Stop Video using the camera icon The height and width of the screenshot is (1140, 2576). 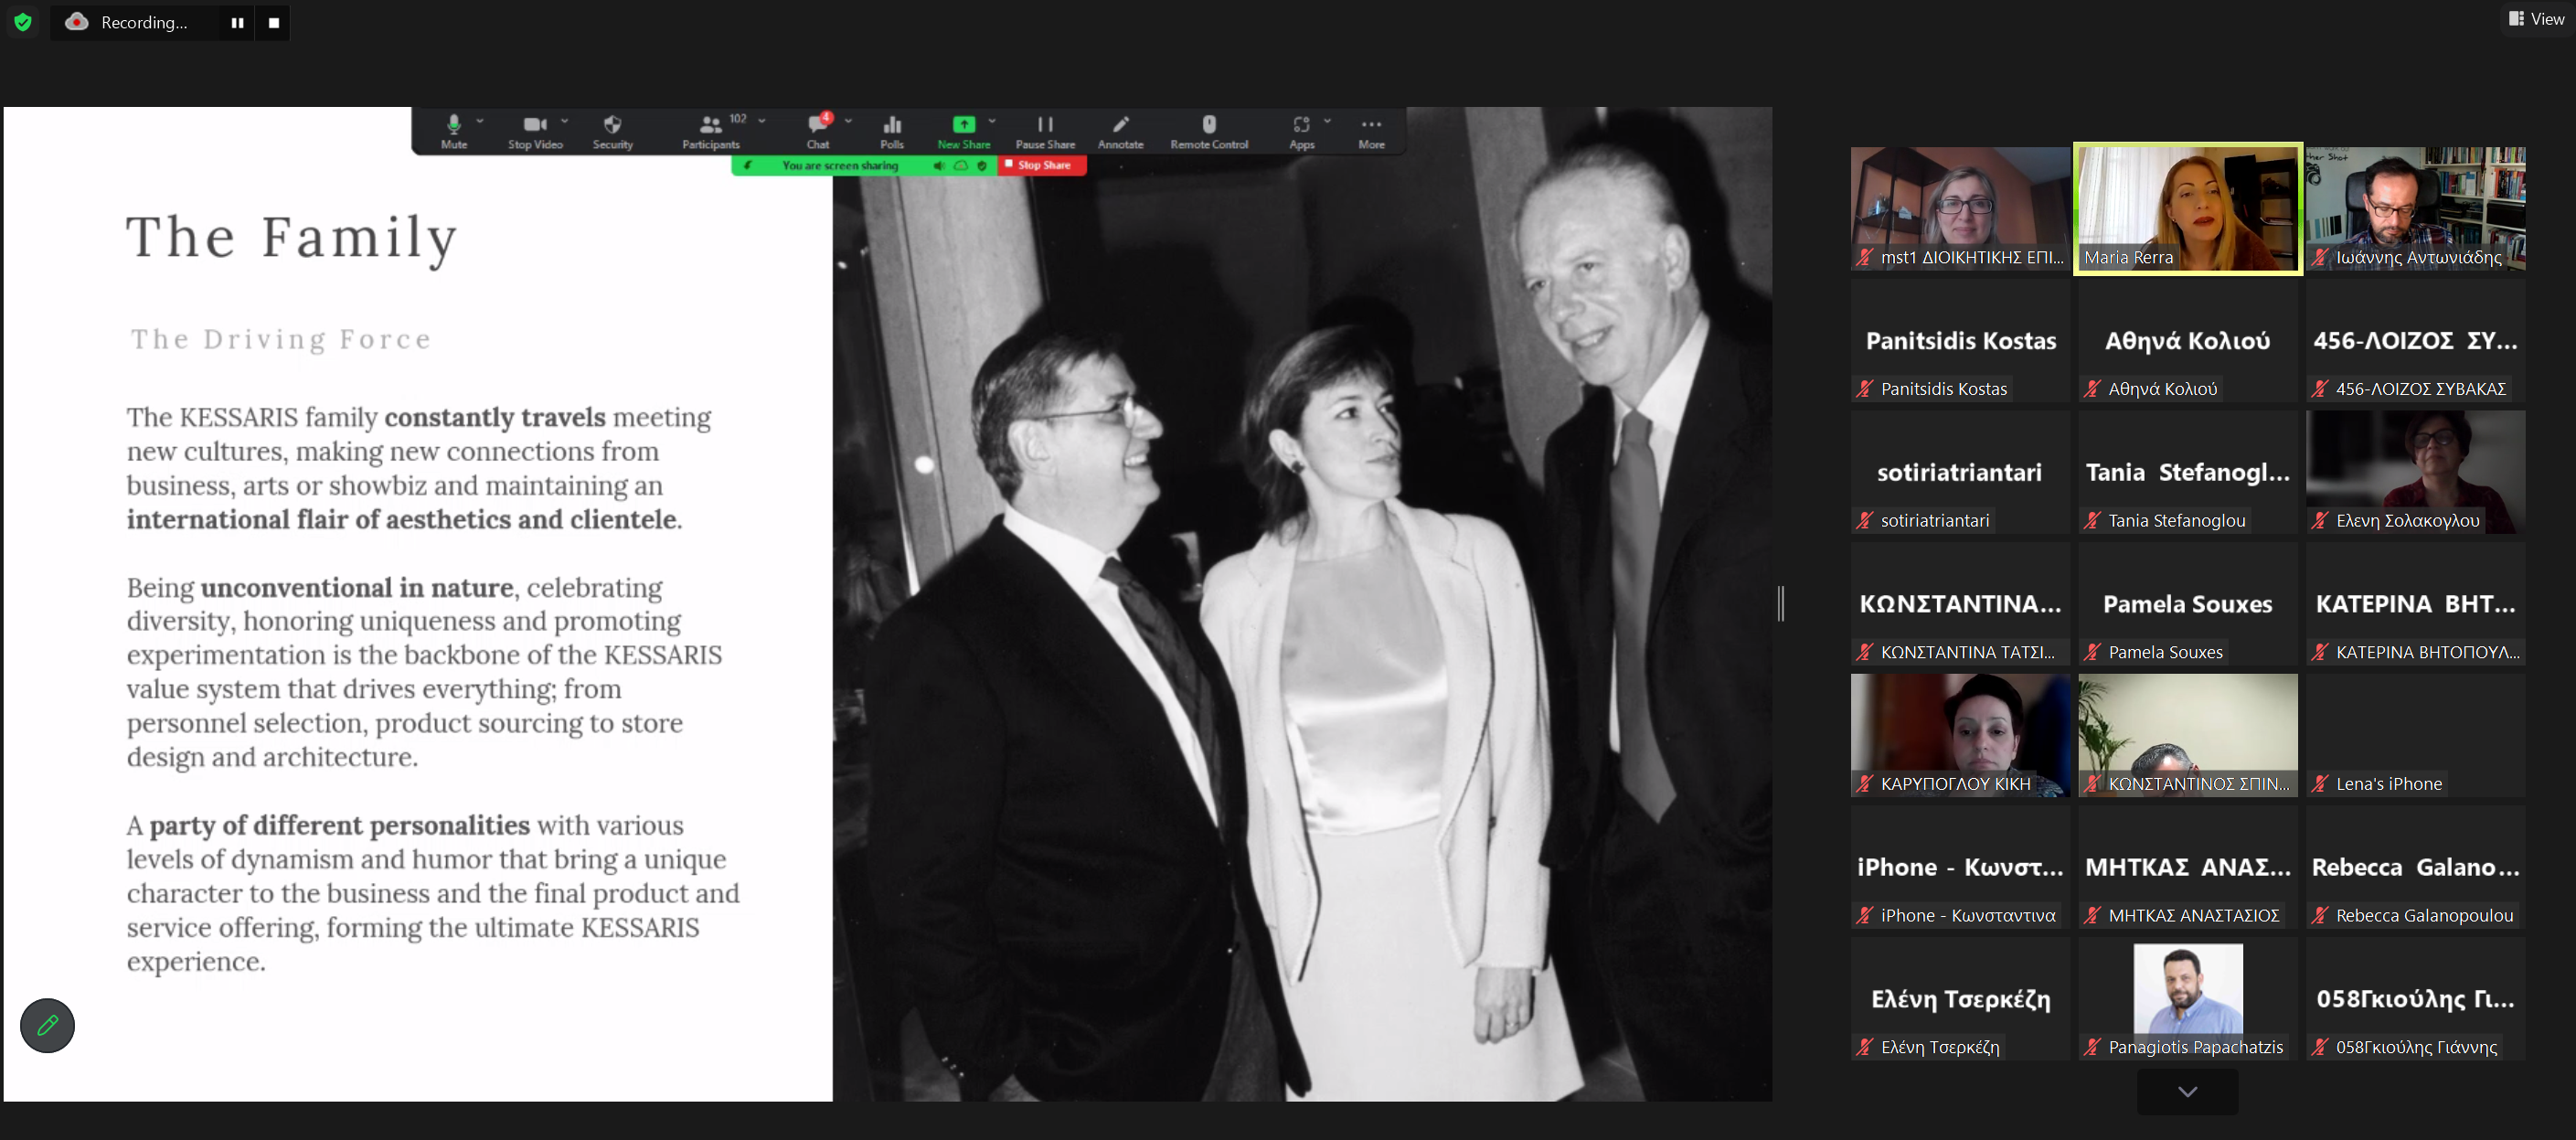pos(535,131)
